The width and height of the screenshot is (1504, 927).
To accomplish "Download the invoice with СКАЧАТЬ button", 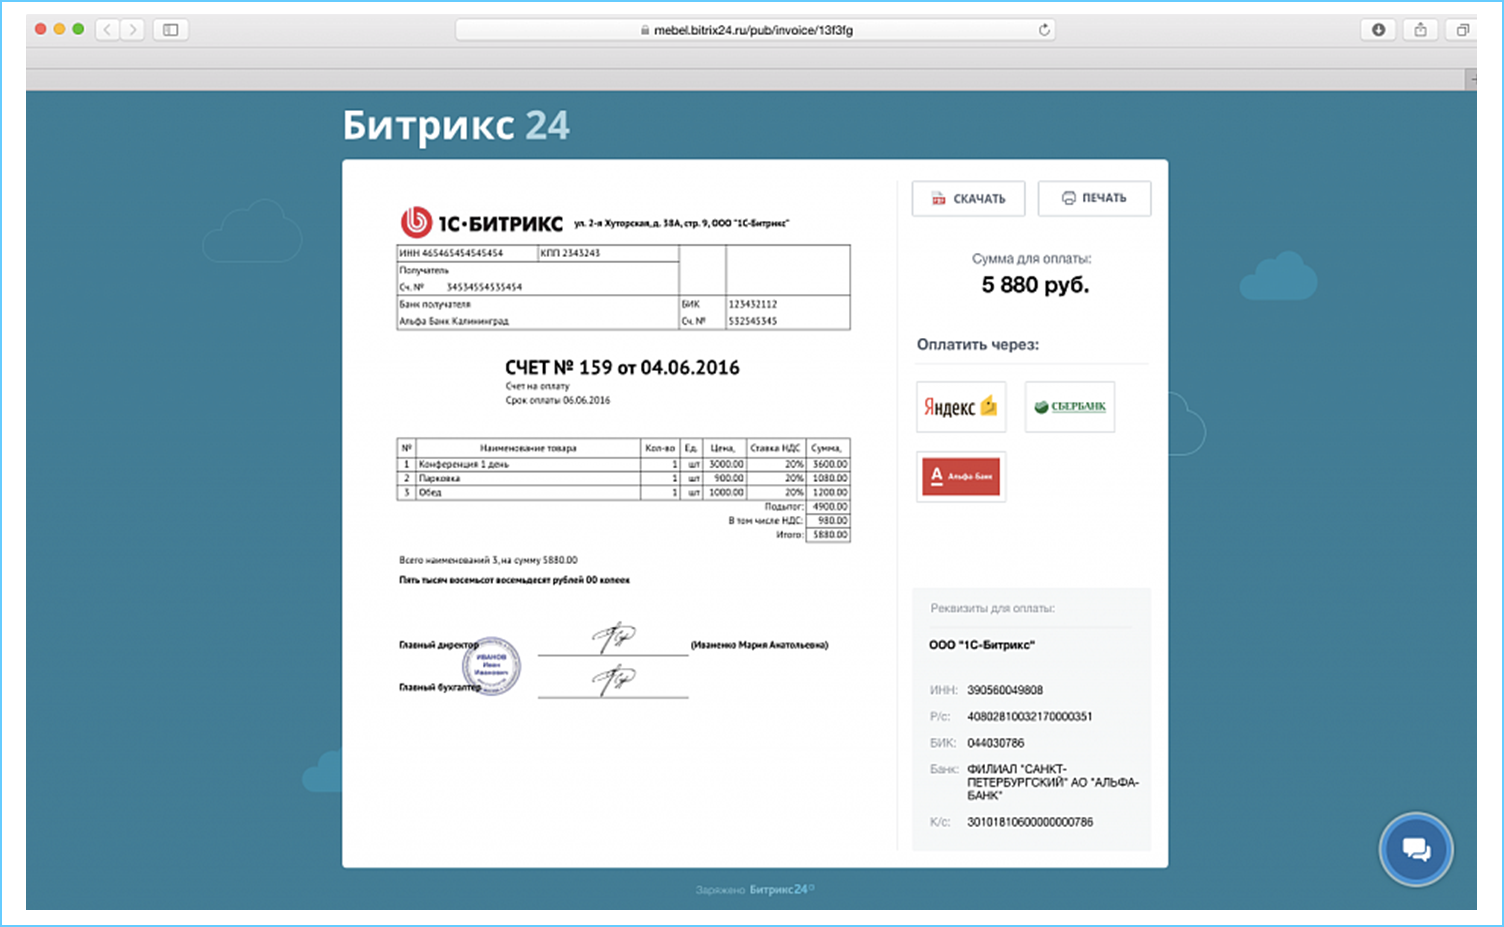I will (x=968, y=198).
